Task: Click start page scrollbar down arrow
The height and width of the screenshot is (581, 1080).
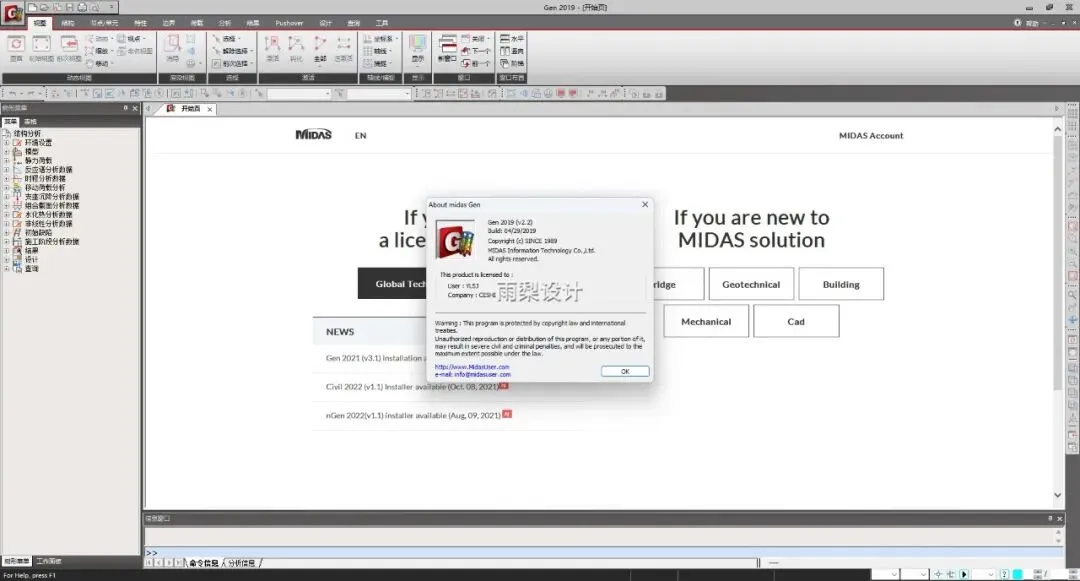Action: (x=1057, y=496)
